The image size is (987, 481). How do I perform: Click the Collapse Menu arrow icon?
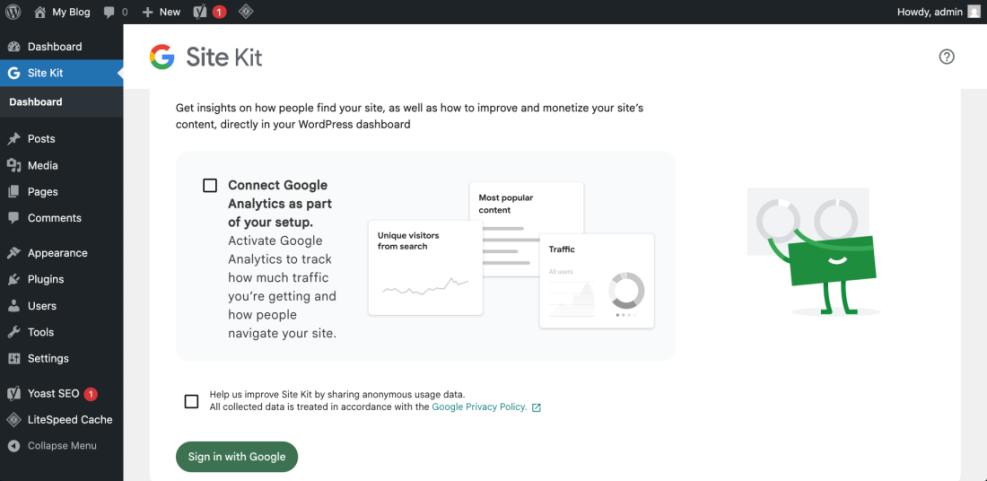pyautogui.click(x=14, y=446)
